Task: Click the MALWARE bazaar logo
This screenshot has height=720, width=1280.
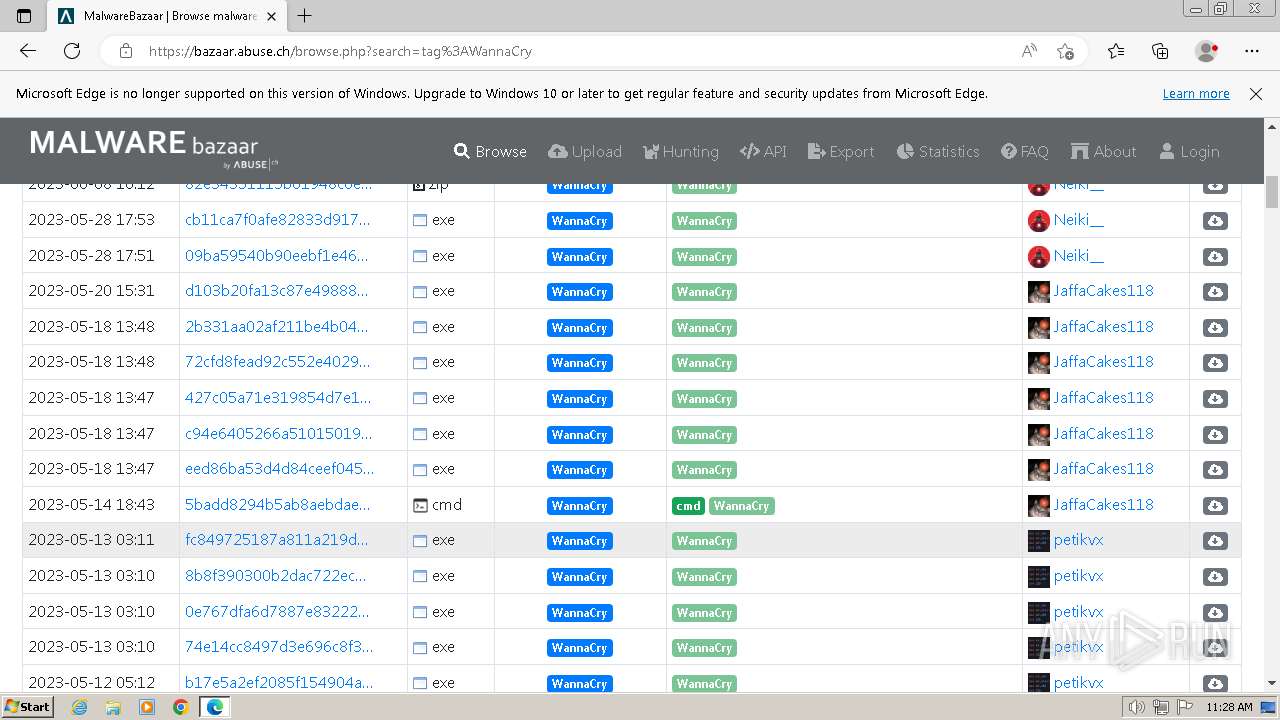Action: tap(154, 148)
